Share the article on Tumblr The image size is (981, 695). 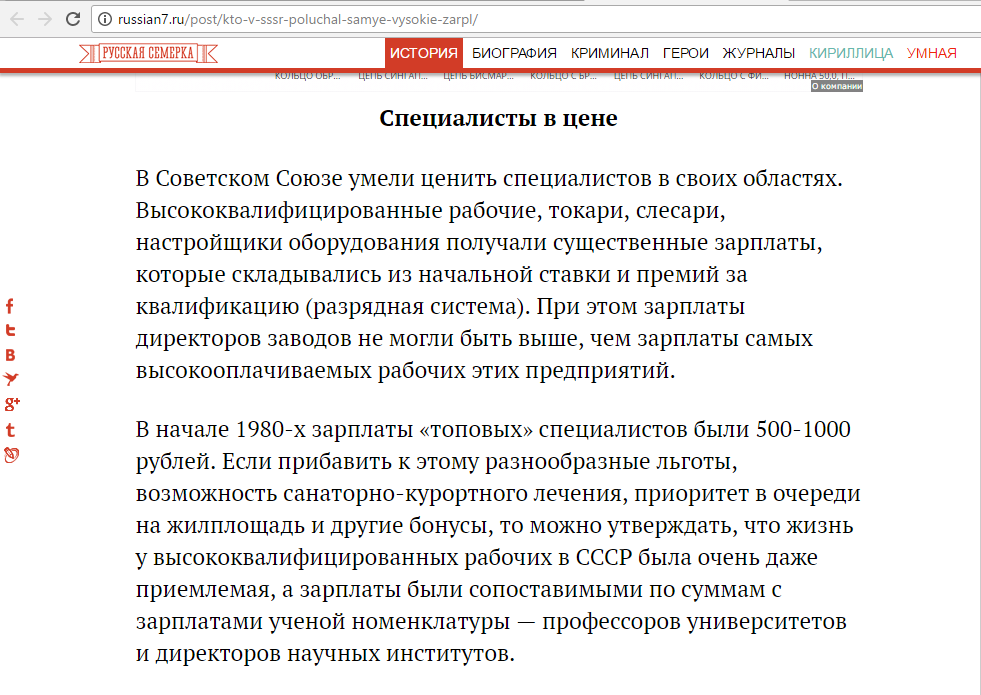tap(10, 430)
